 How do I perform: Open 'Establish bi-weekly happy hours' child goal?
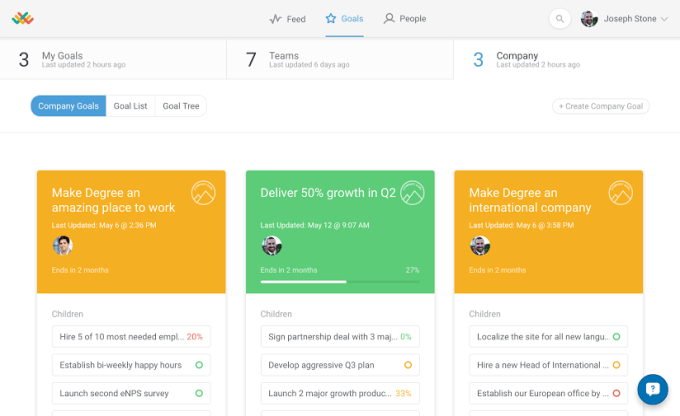[131, 365]
